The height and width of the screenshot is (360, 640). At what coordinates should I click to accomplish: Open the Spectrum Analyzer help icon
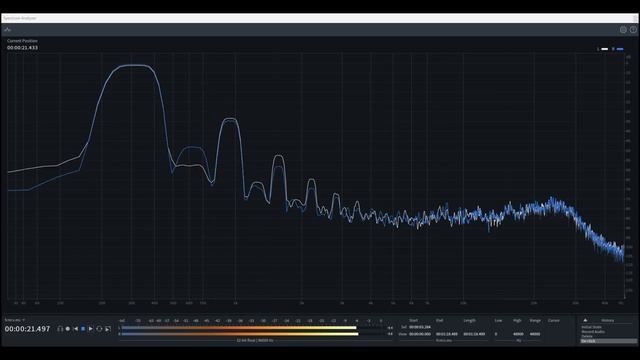pos(633,29)
